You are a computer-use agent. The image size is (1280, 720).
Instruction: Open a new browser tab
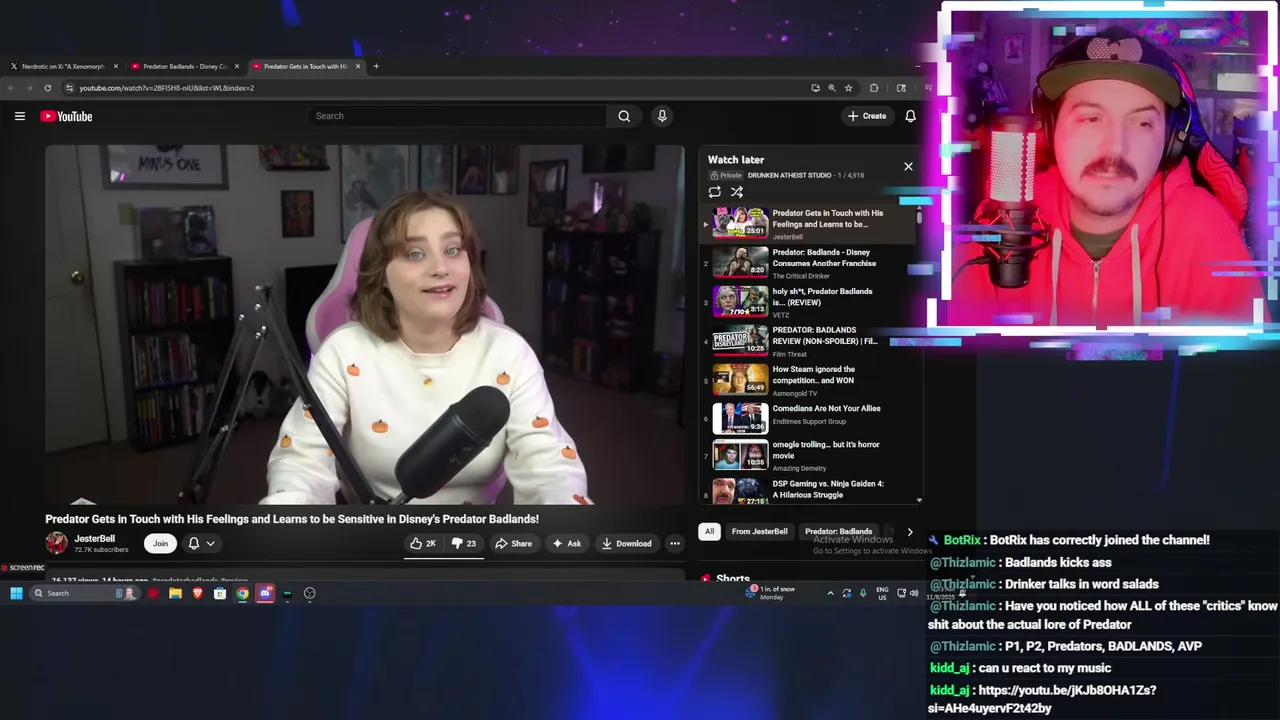click(x=376, y=66)
